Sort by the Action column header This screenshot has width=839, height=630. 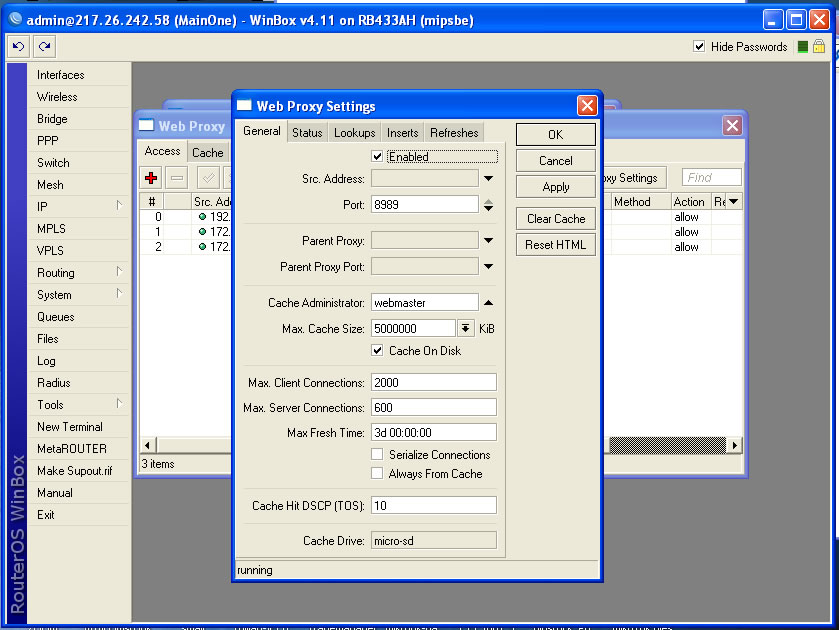[x=691, y=202]
